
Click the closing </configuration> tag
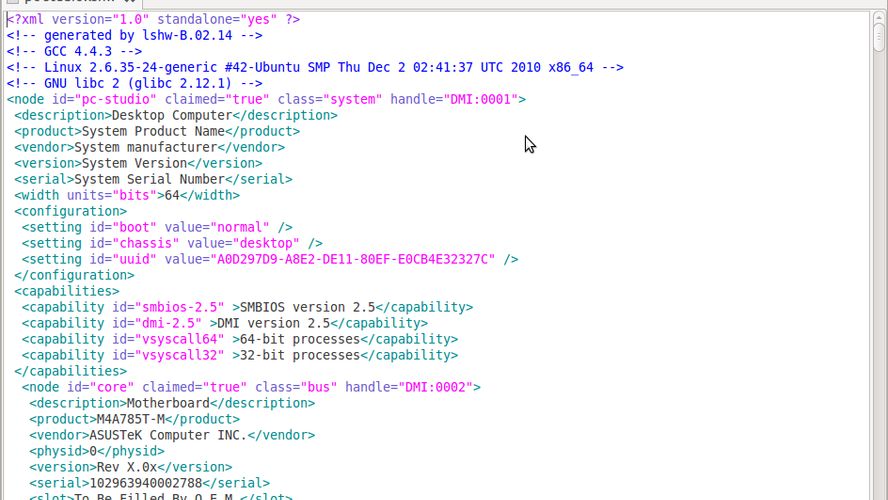pyautogui.click(x=74, y=275)
